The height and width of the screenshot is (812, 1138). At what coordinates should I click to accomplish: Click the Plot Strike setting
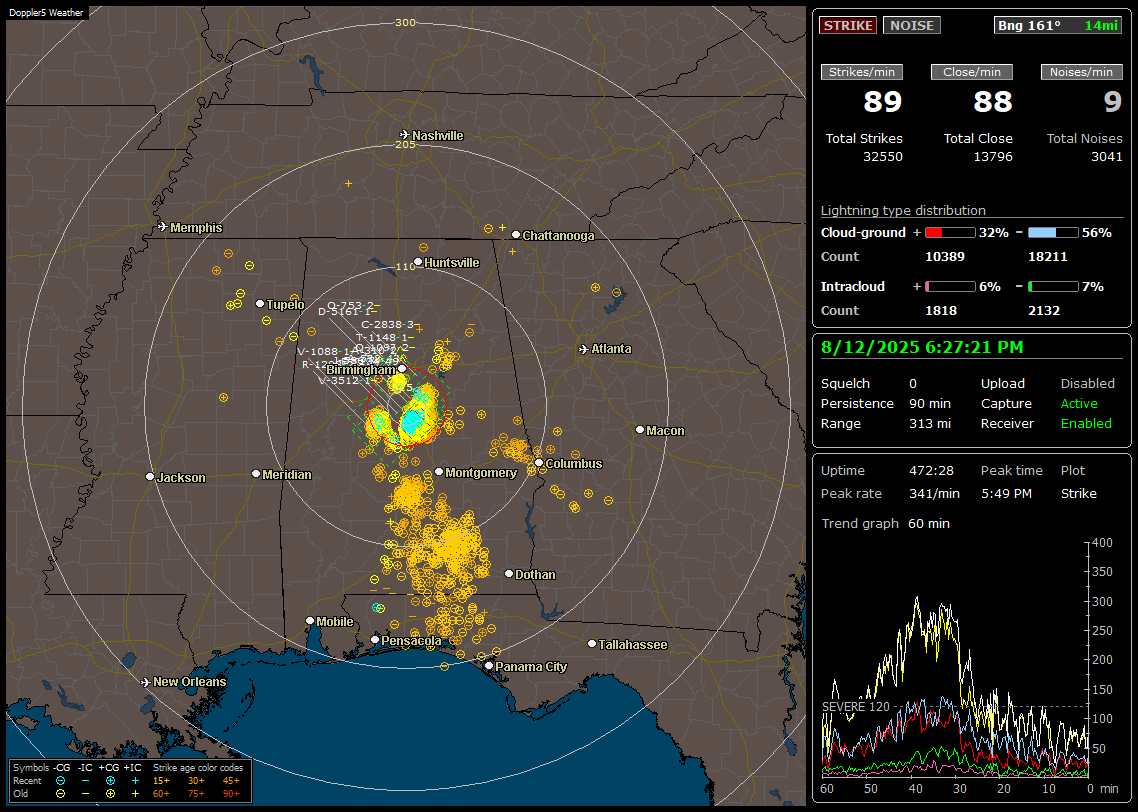[1078, 493]
